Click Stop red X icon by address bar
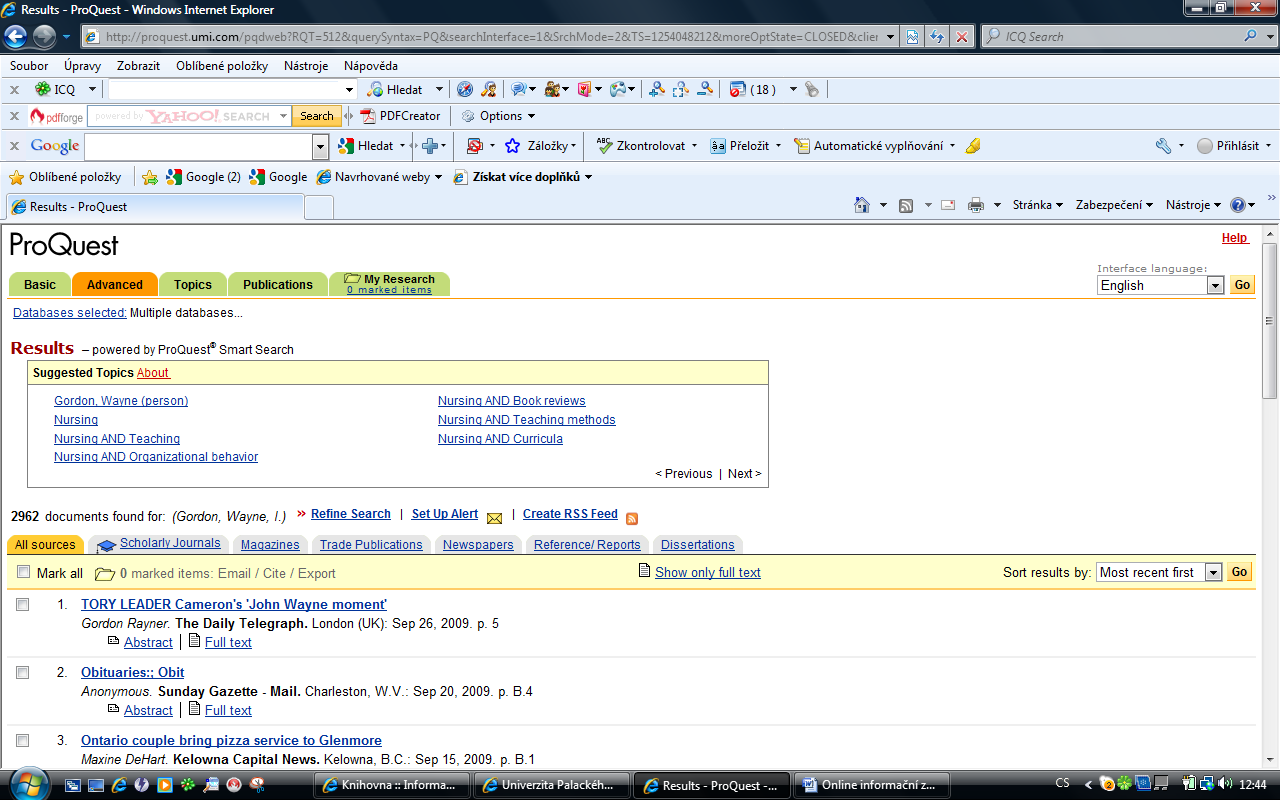 (x=961, y=37)
